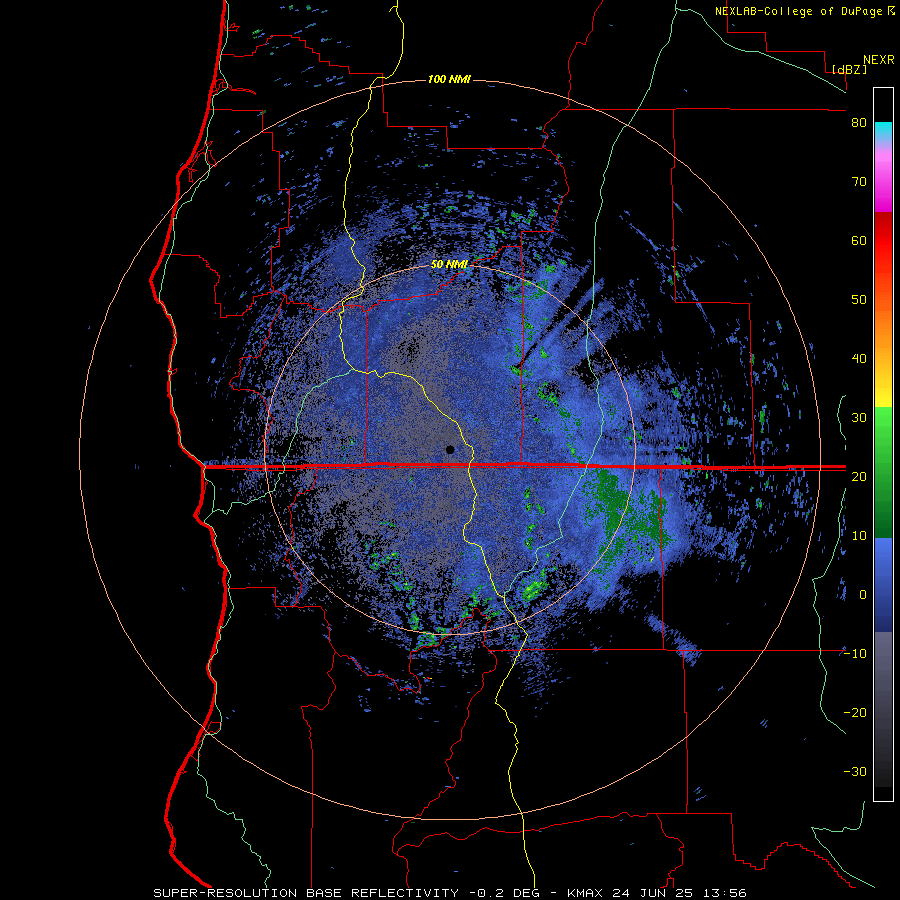900x900 pixels.
Task: Click the 100 NMI range ring label
Action: (x=449, y=79)
